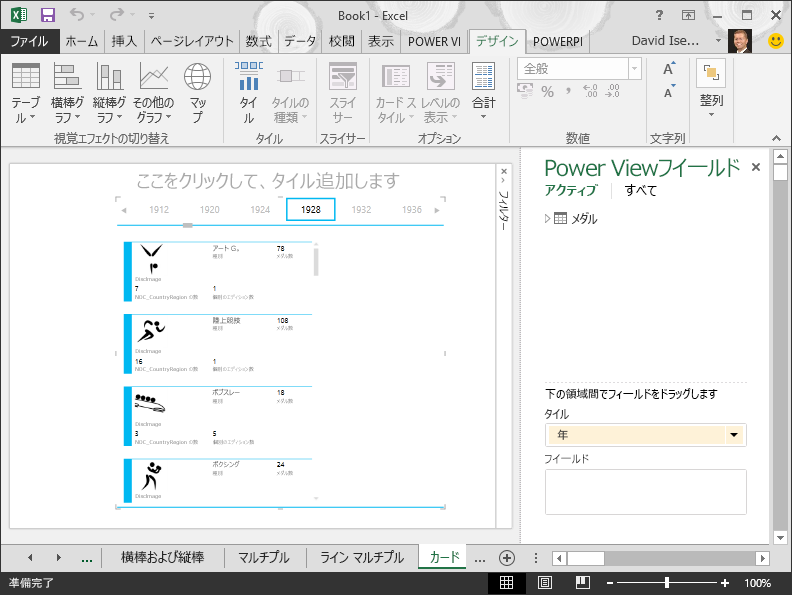792x595 pixels.
Task: Undo the last action
Action: coord(77,15)
